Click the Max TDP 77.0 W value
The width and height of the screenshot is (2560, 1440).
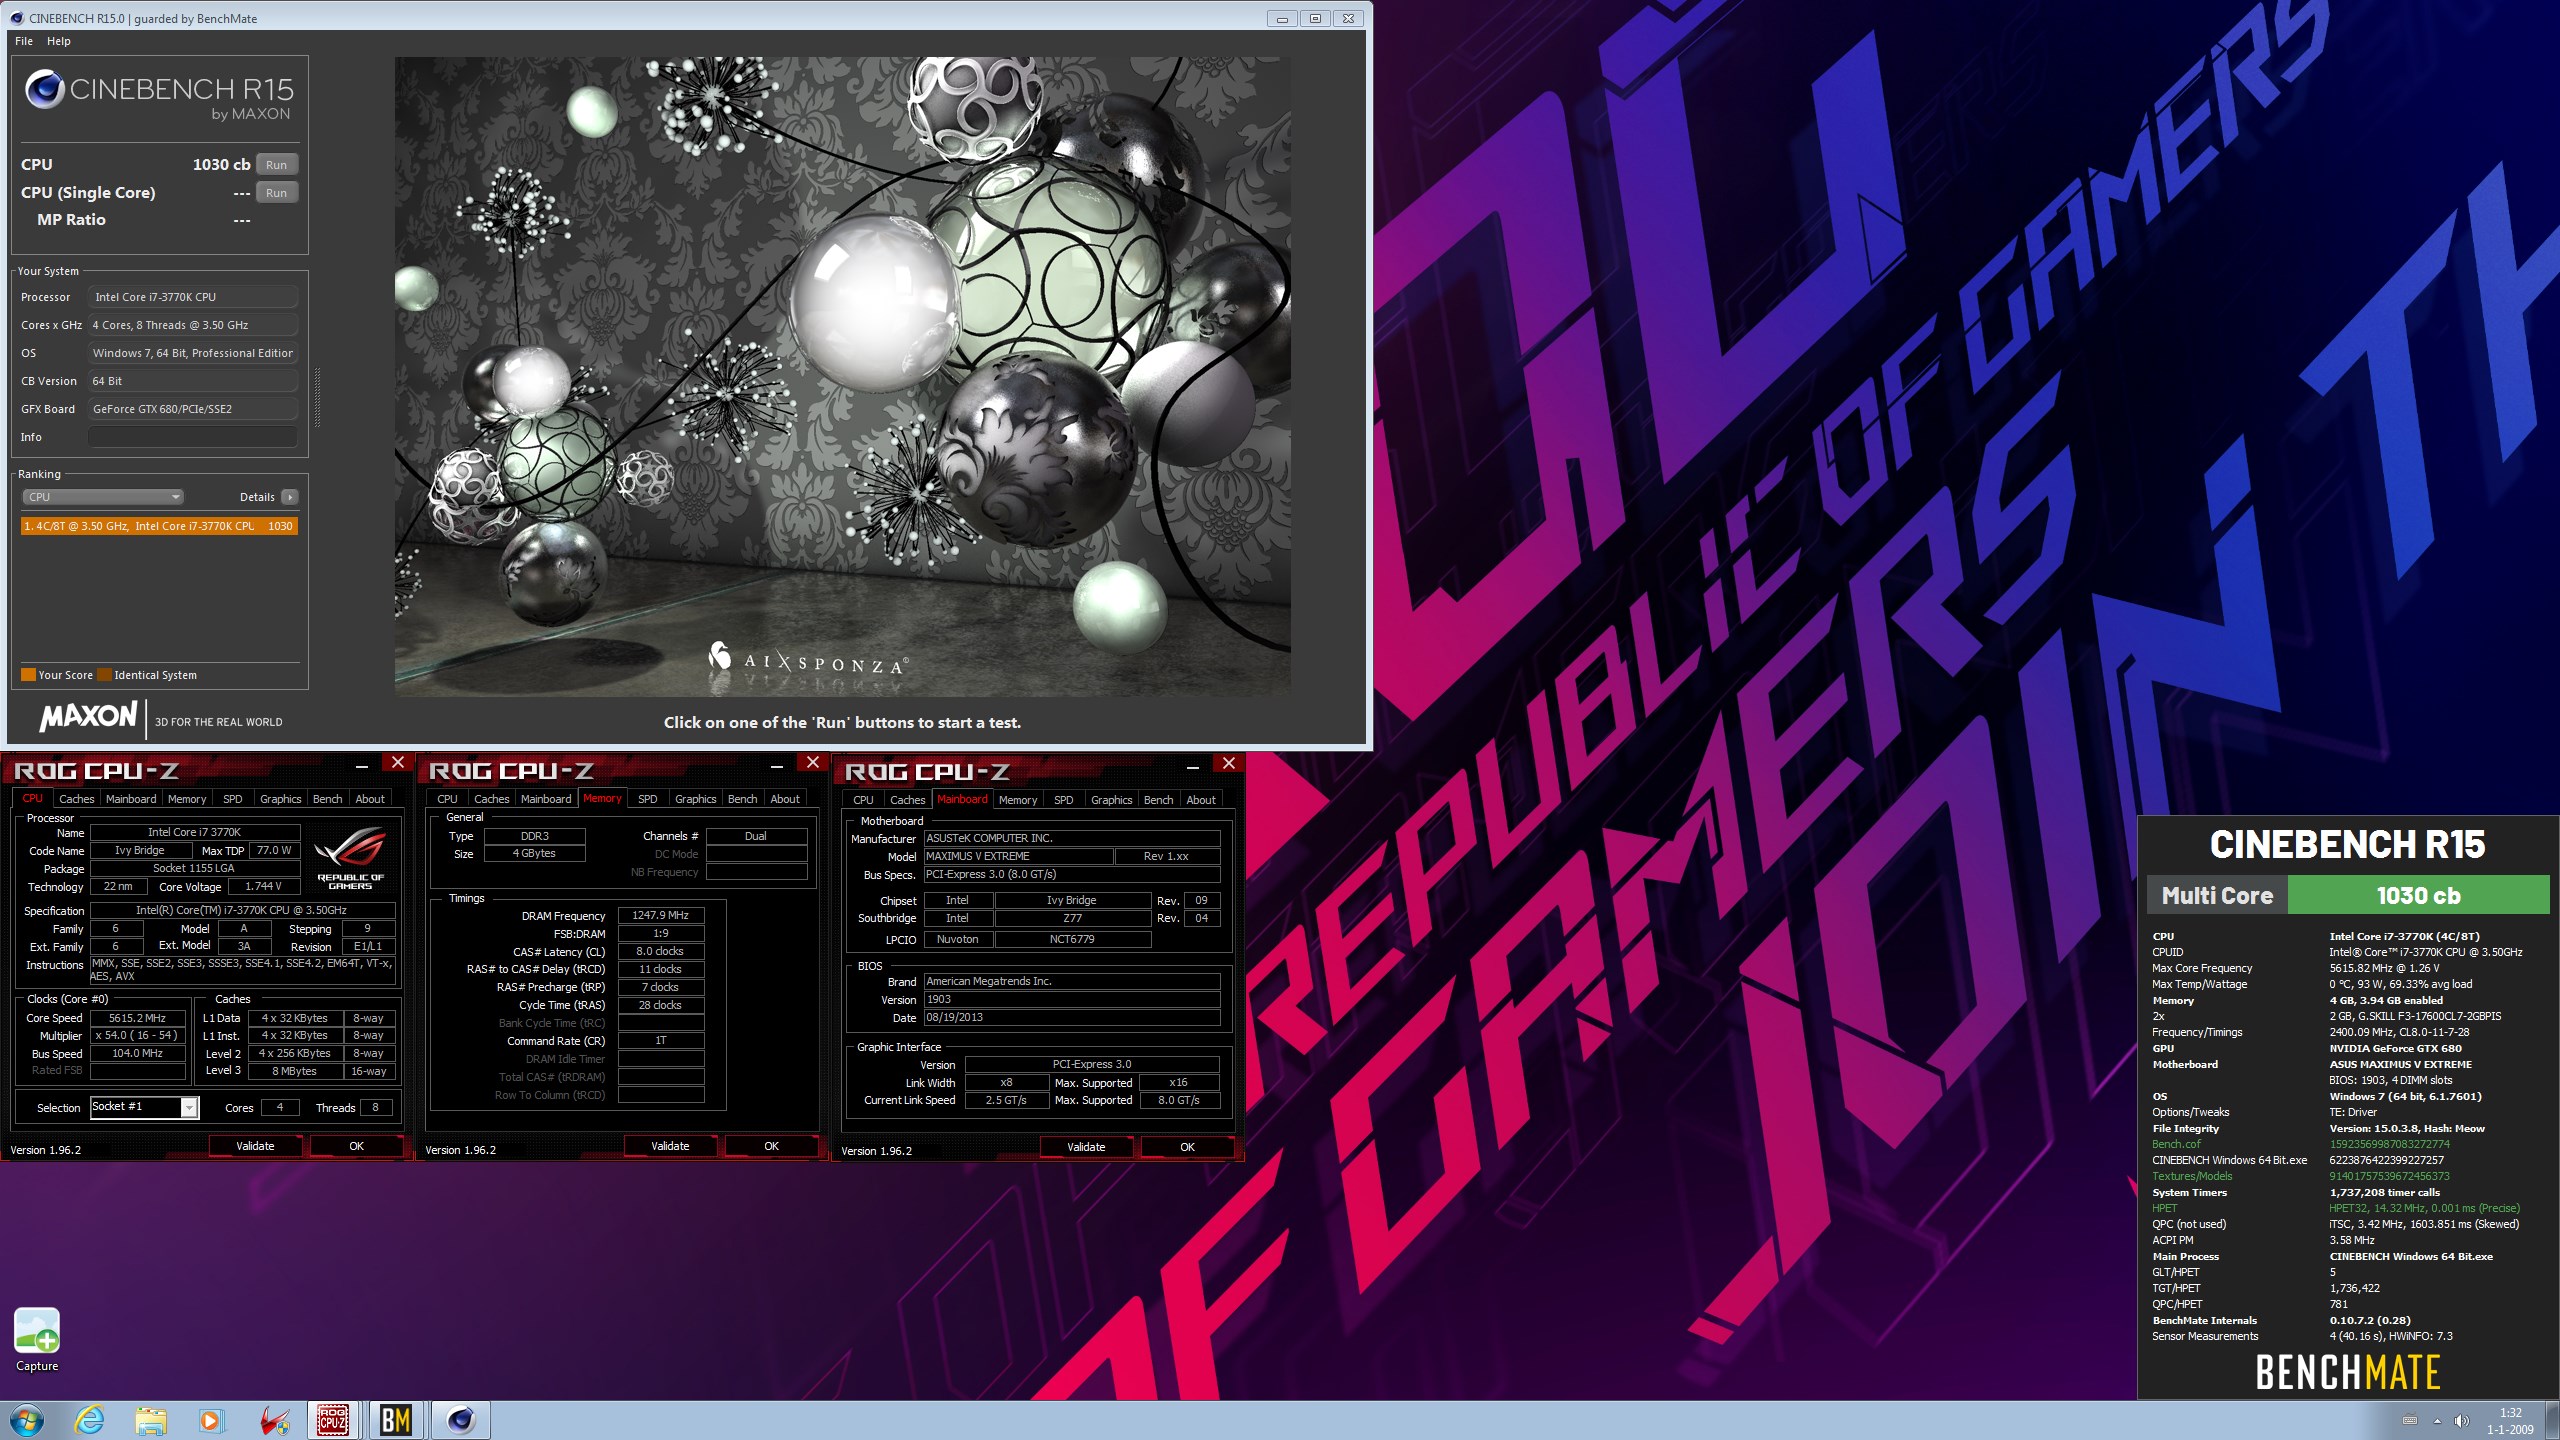pyautogui.click(x=274, y=850)
